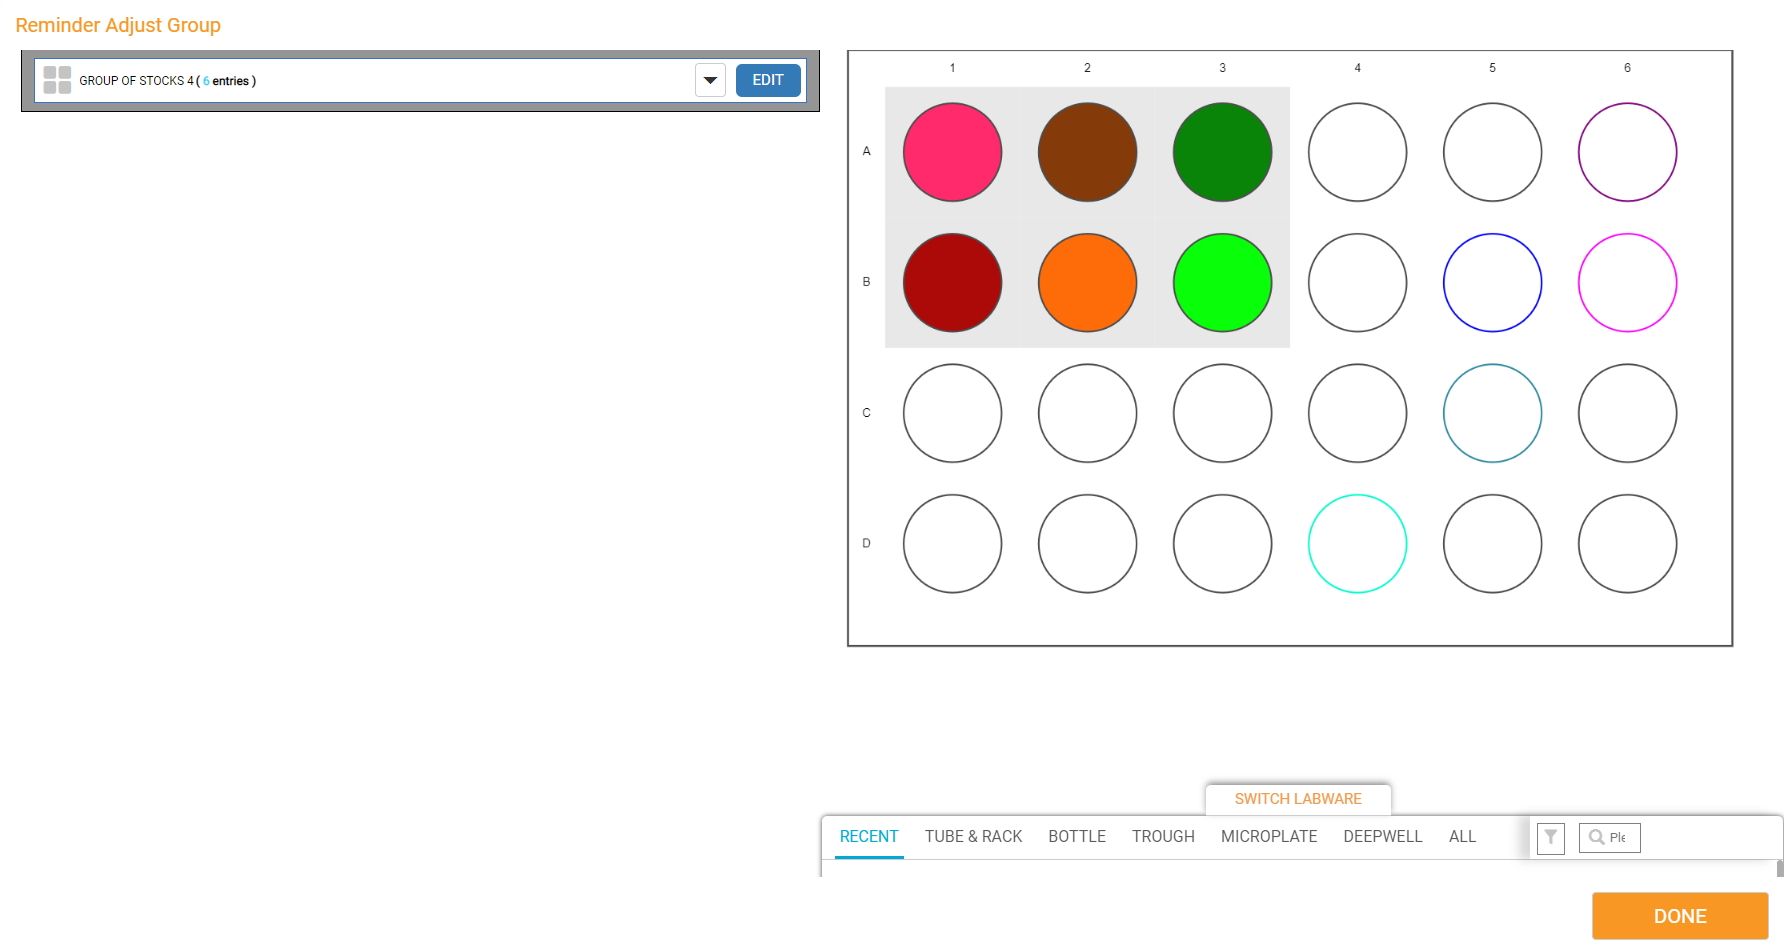Click empty well C2
The image size is (1784, 947).
1087,413
